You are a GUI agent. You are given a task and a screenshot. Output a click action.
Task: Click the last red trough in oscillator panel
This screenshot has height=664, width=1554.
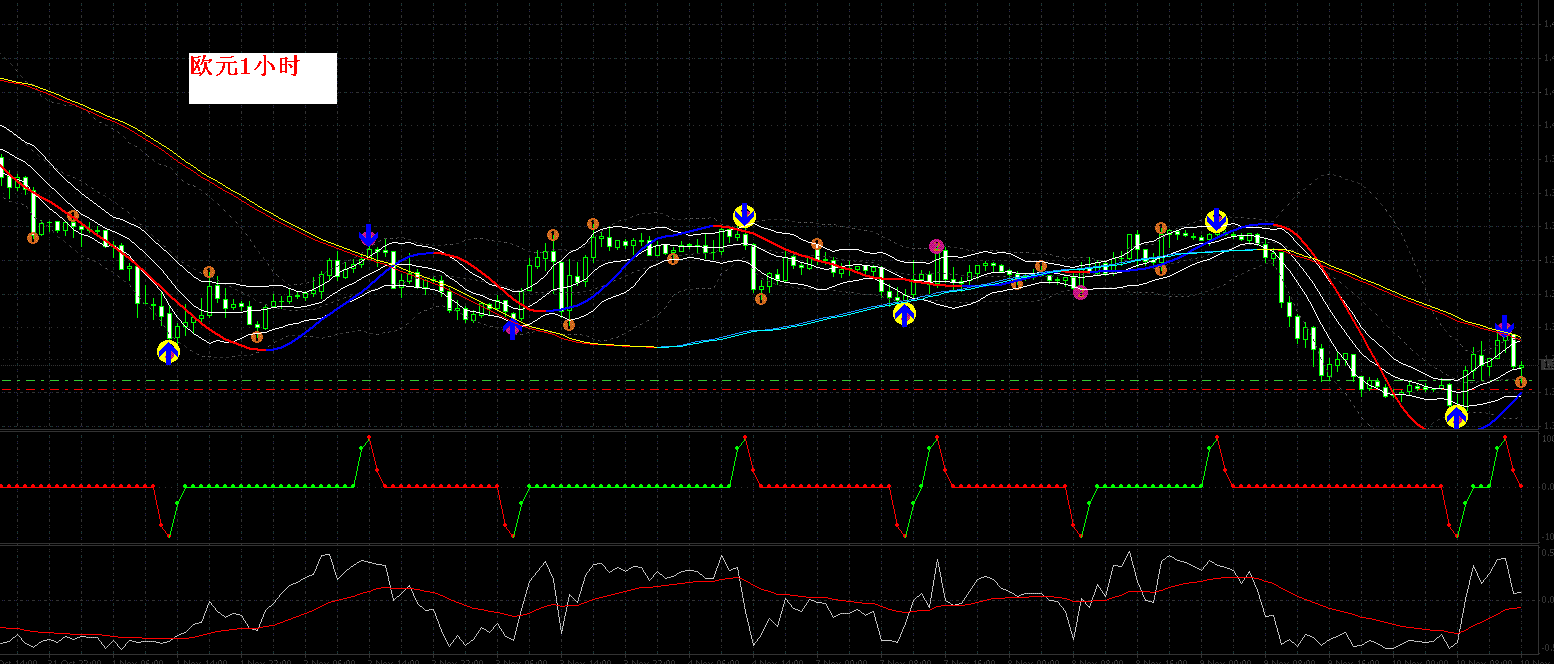pos(1457,537)
